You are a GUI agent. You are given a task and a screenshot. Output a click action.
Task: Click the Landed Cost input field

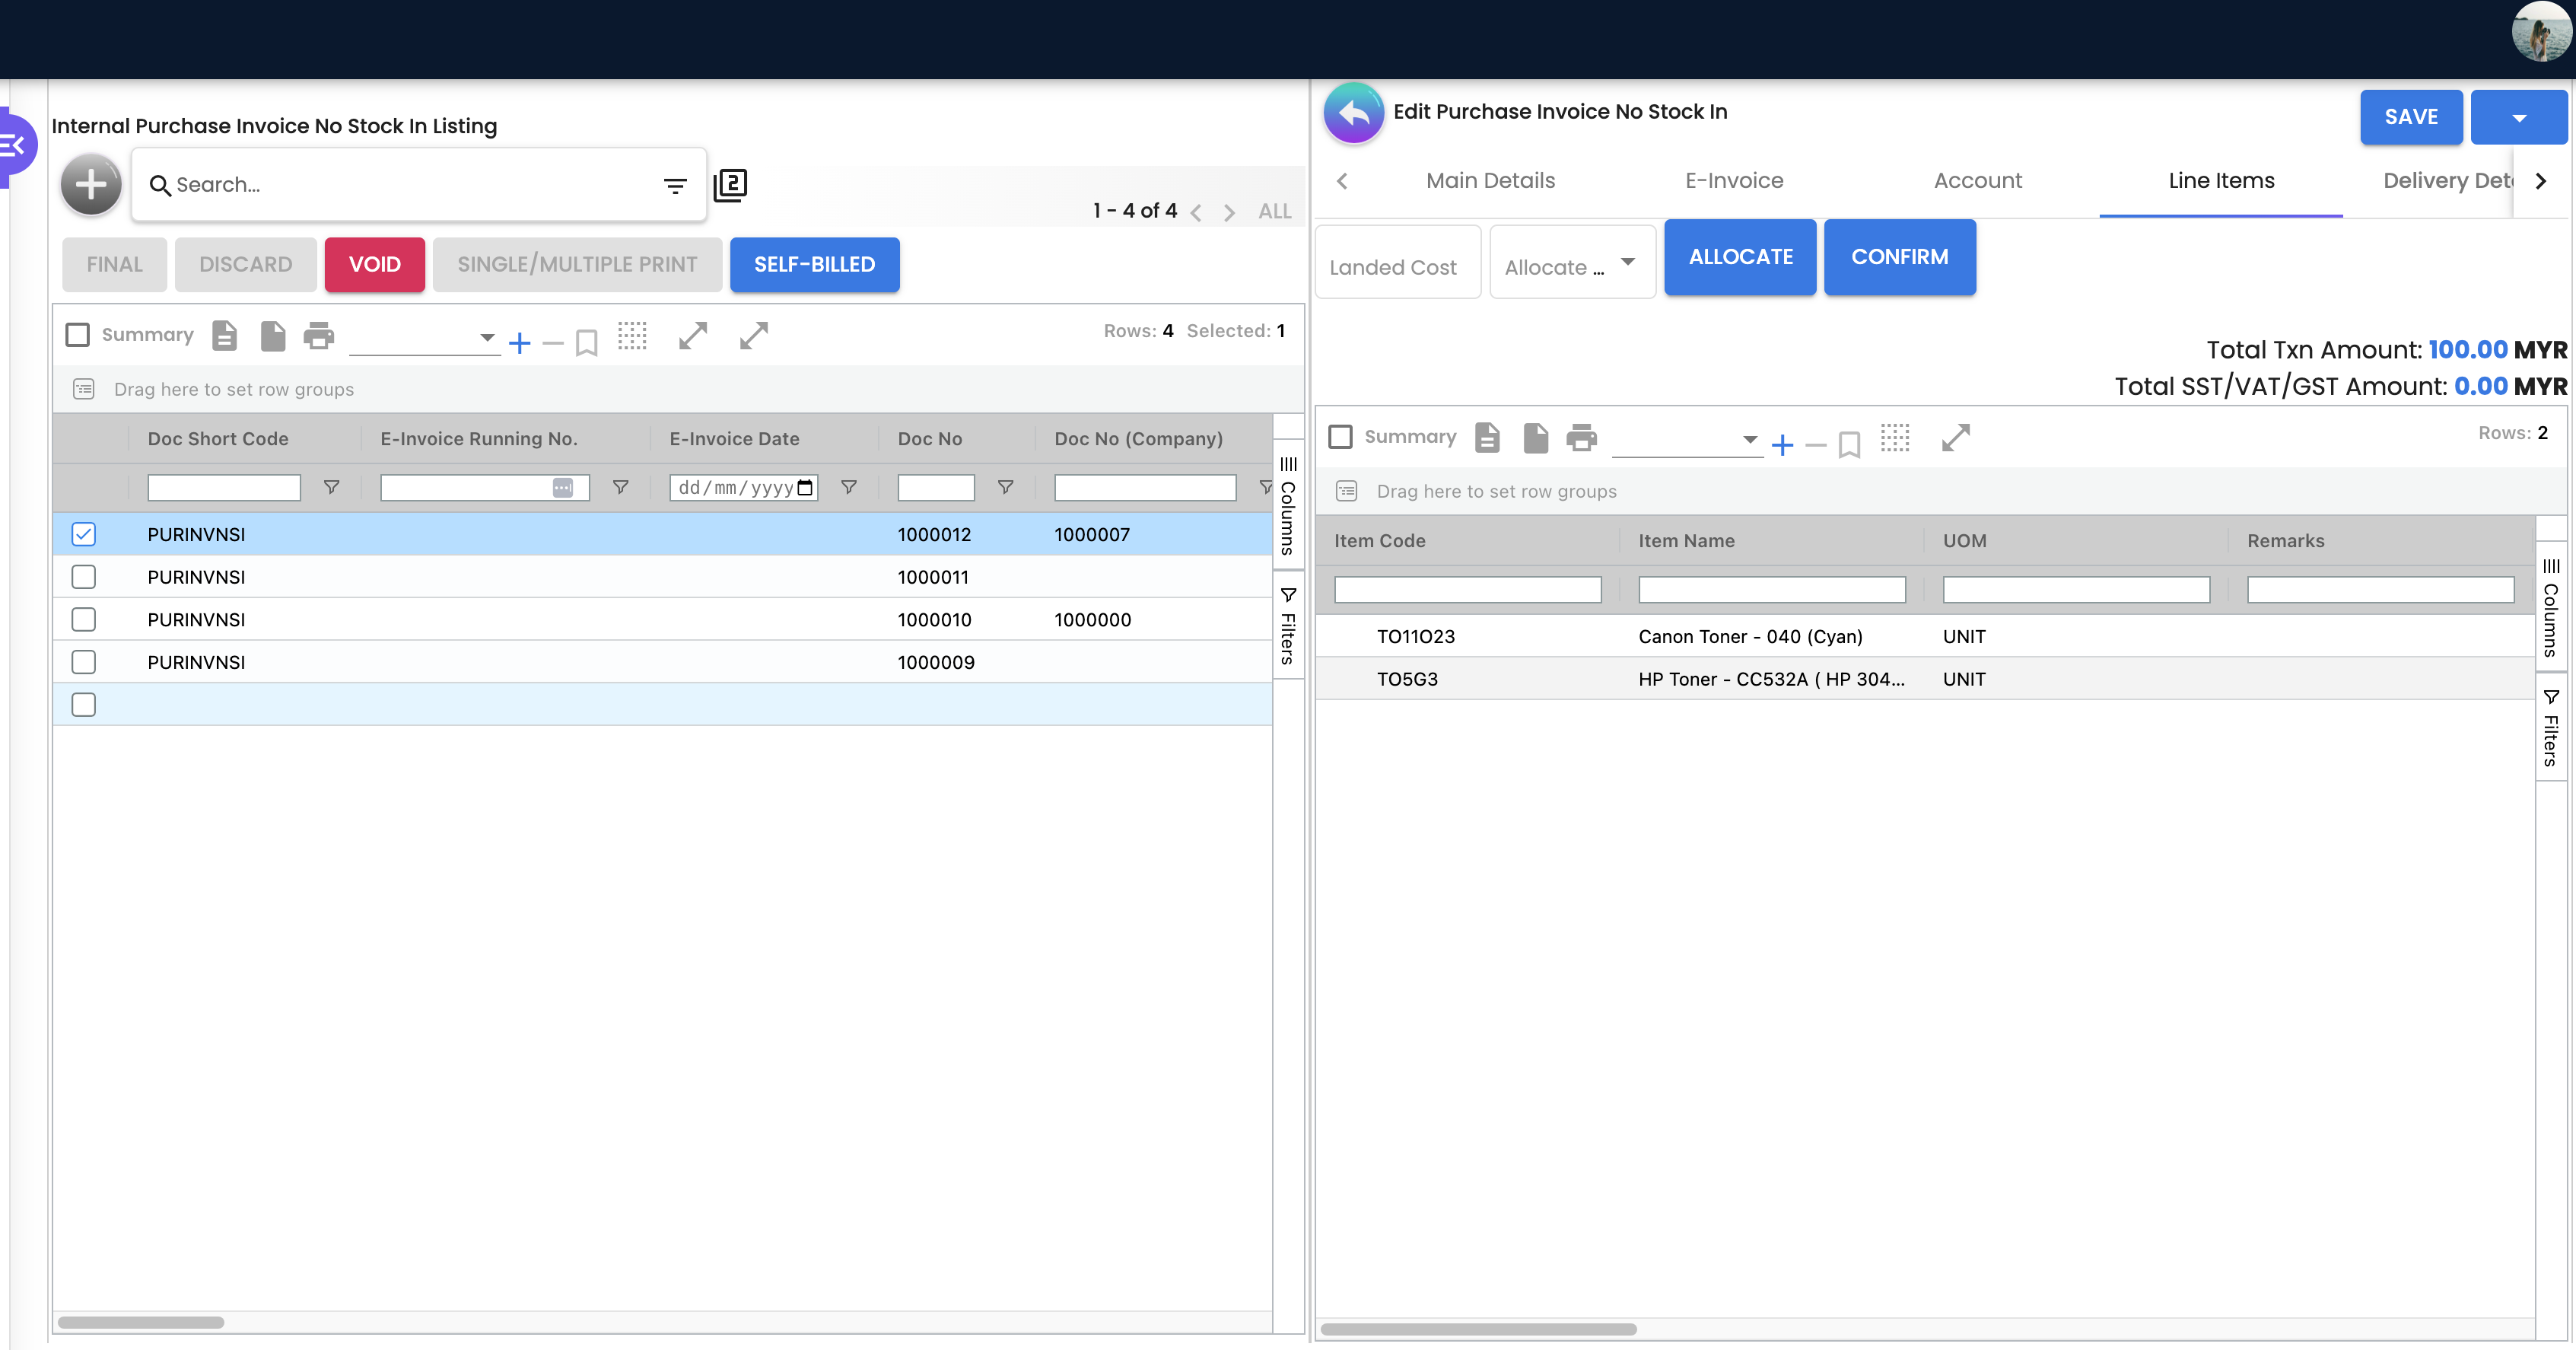(x=1397, y=262)
